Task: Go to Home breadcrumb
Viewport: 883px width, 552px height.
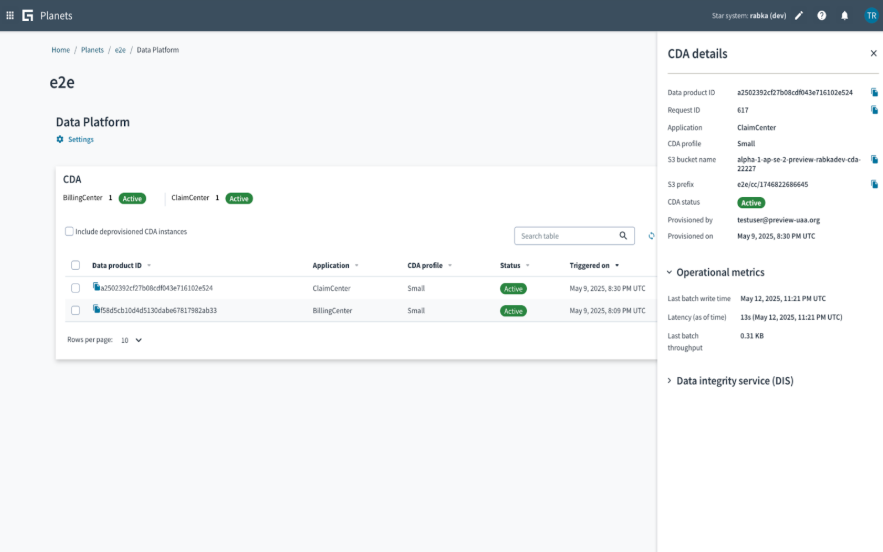Action: 61,50
